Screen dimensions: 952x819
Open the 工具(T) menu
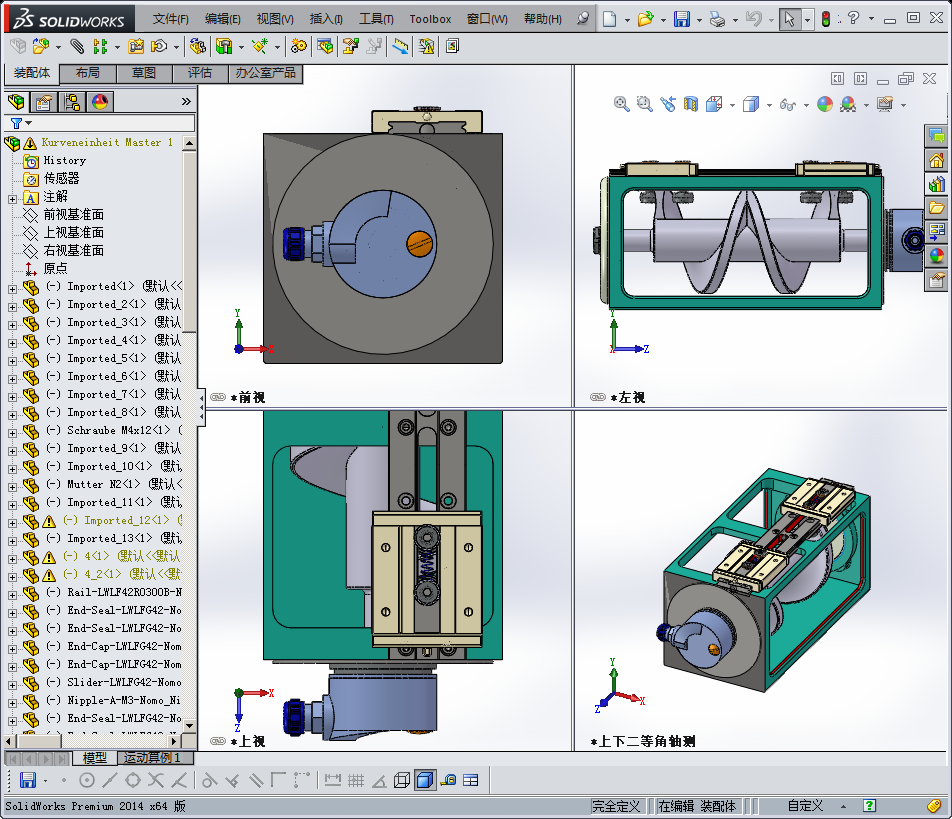pyautogui.click(x=376, y=19)
